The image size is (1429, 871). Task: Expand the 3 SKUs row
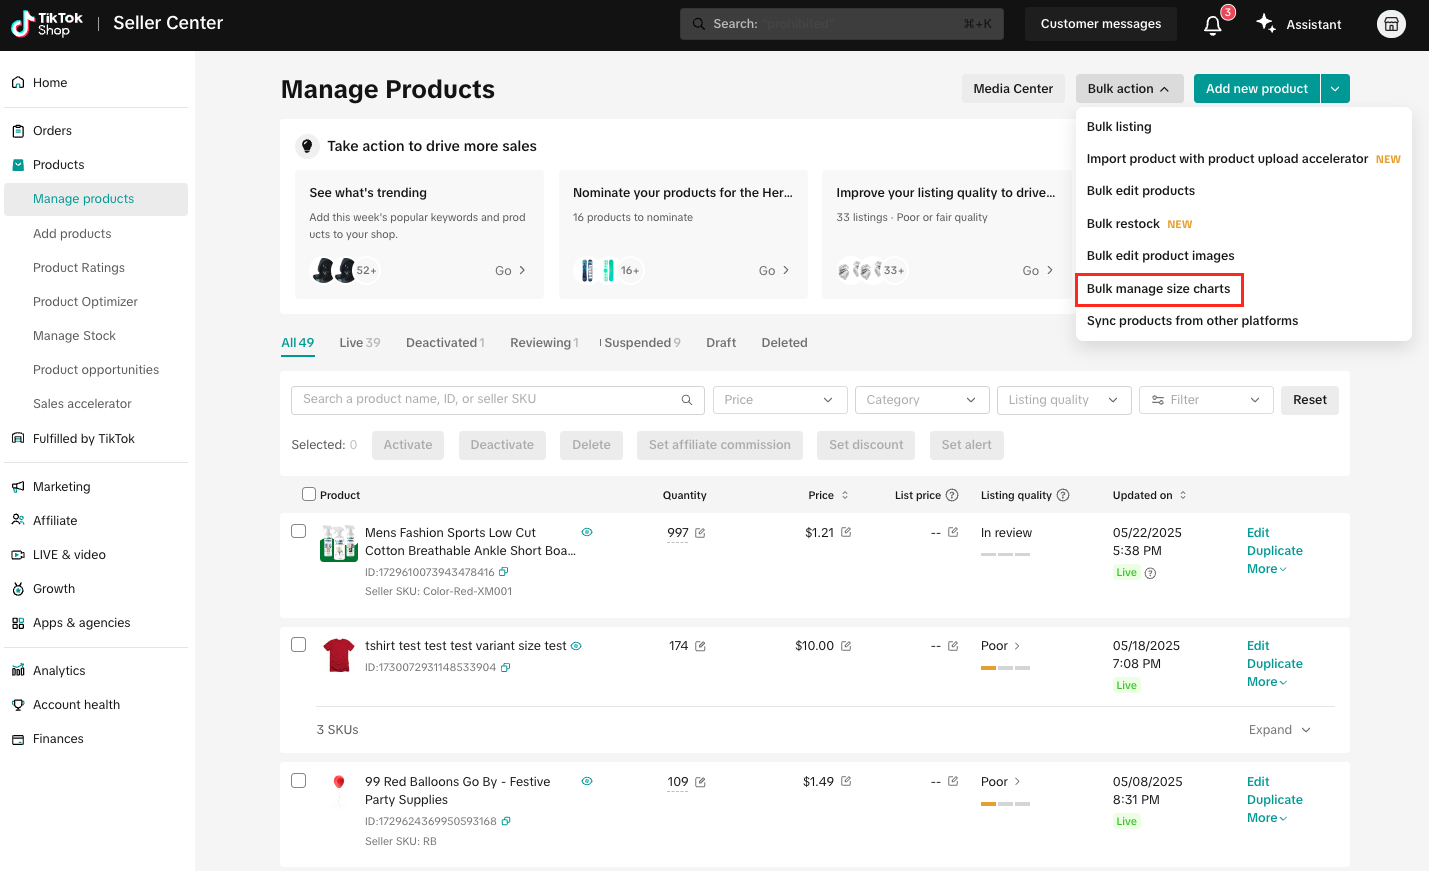click(x=1279, y=730)
